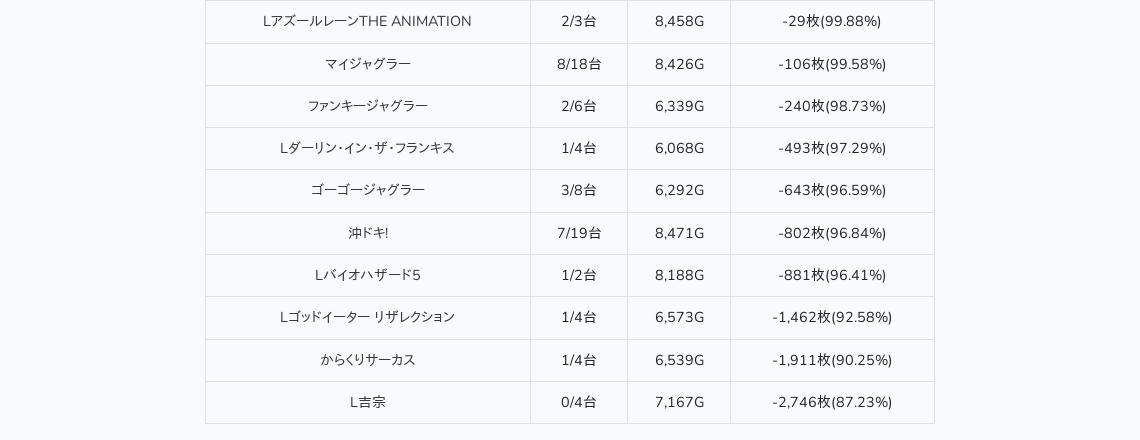Image resolution: width=1140 pixels, height=440 pixels.
Task: Click the LアズールレーンTHE ANIMATION machine name
Action: [x=367, y=21]
